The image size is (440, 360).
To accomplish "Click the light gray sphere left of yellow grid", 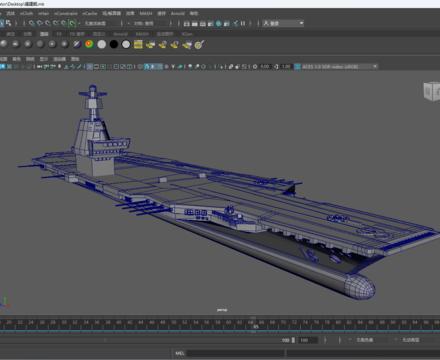I will (x=126, y=44).
